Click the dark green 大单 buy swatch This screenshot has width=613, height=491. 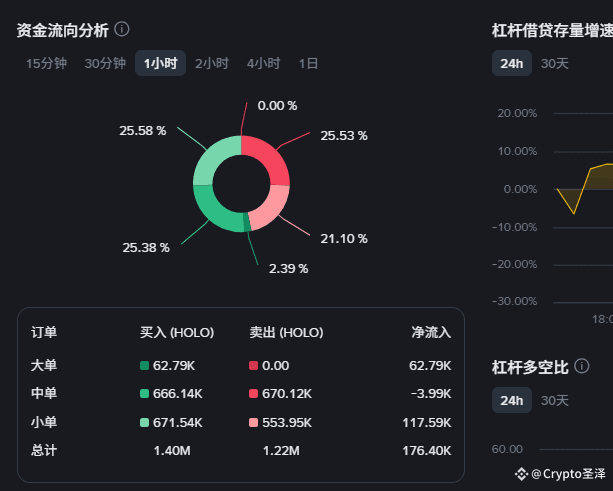click(x=144, y=366)
